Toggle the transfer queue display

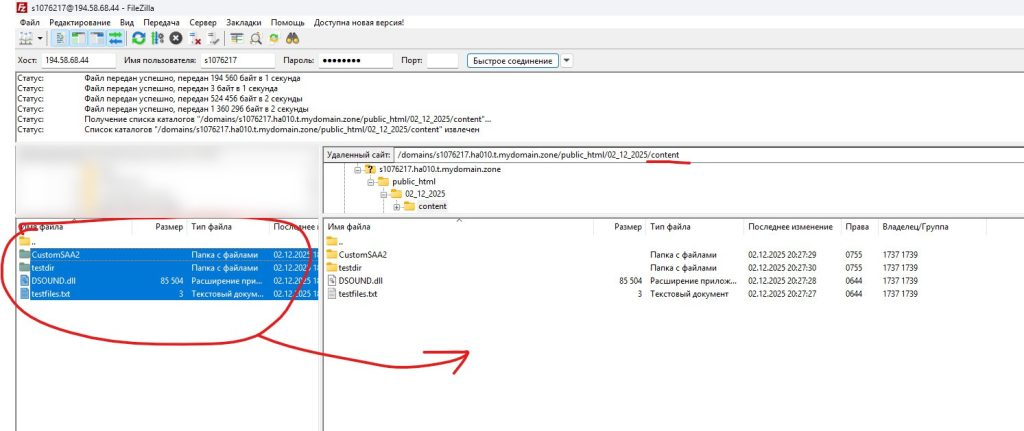pos(115,38)
